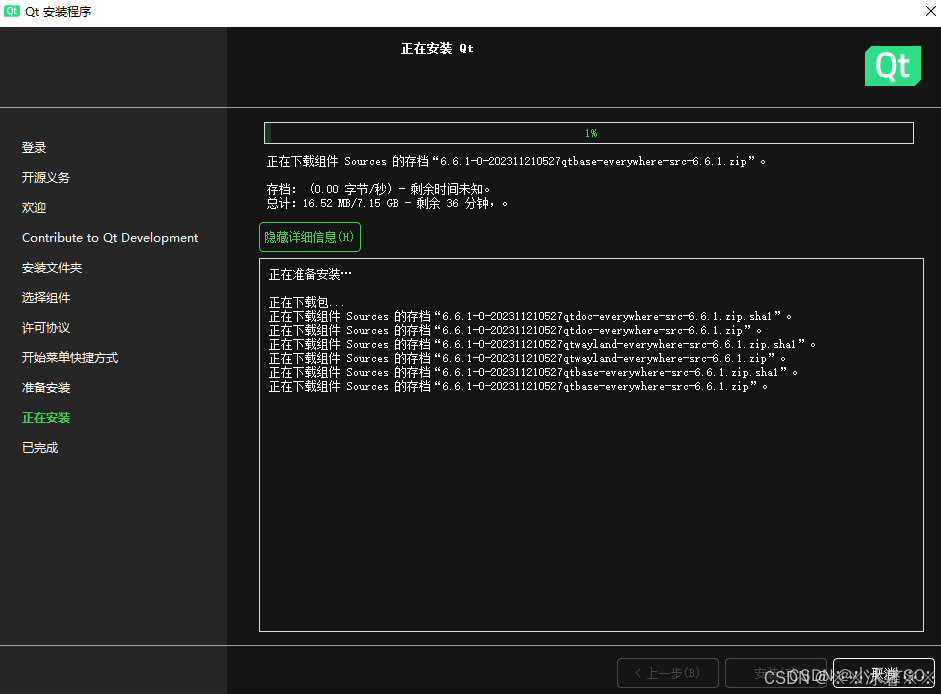Click the download status text above 存档 line
Screen dimensions: 941x694
[x=516, y=161]
